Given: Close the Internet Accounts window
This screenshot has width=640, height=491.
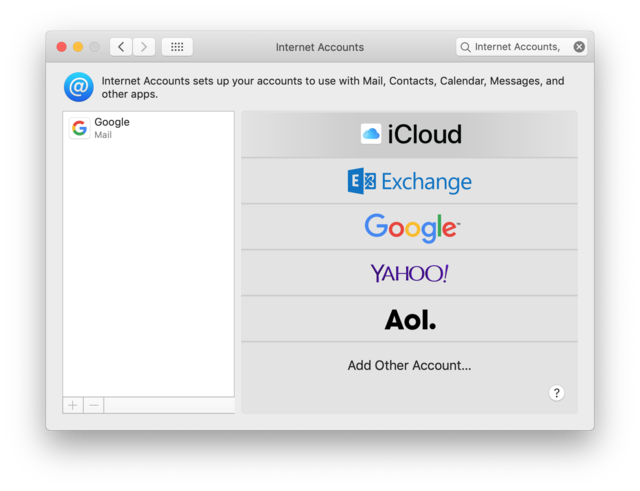Looking at the screenshot, I should click(x=61, y=47).
